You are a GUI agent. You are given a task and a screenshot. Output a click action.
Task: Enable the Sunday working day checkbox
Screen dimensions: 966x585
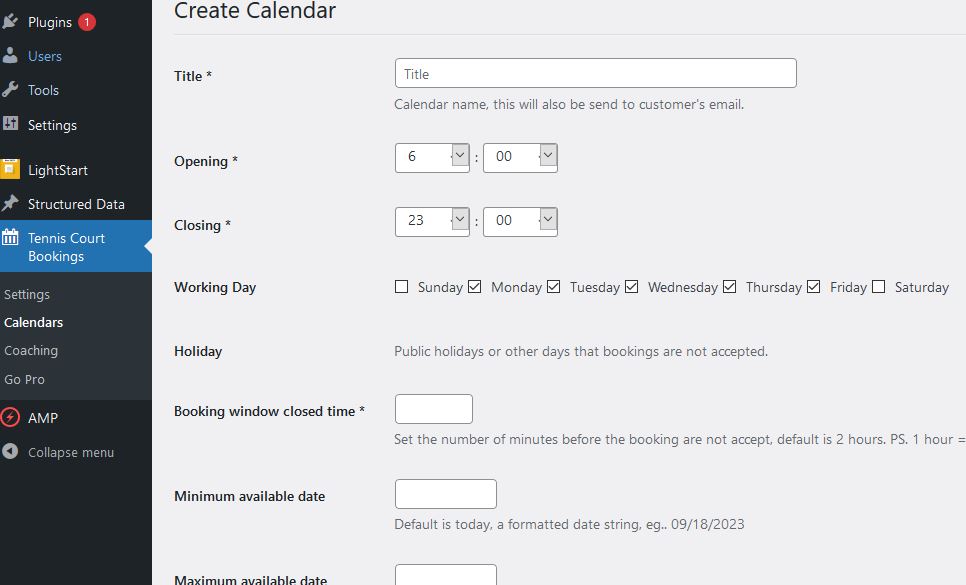coord(401,287)
